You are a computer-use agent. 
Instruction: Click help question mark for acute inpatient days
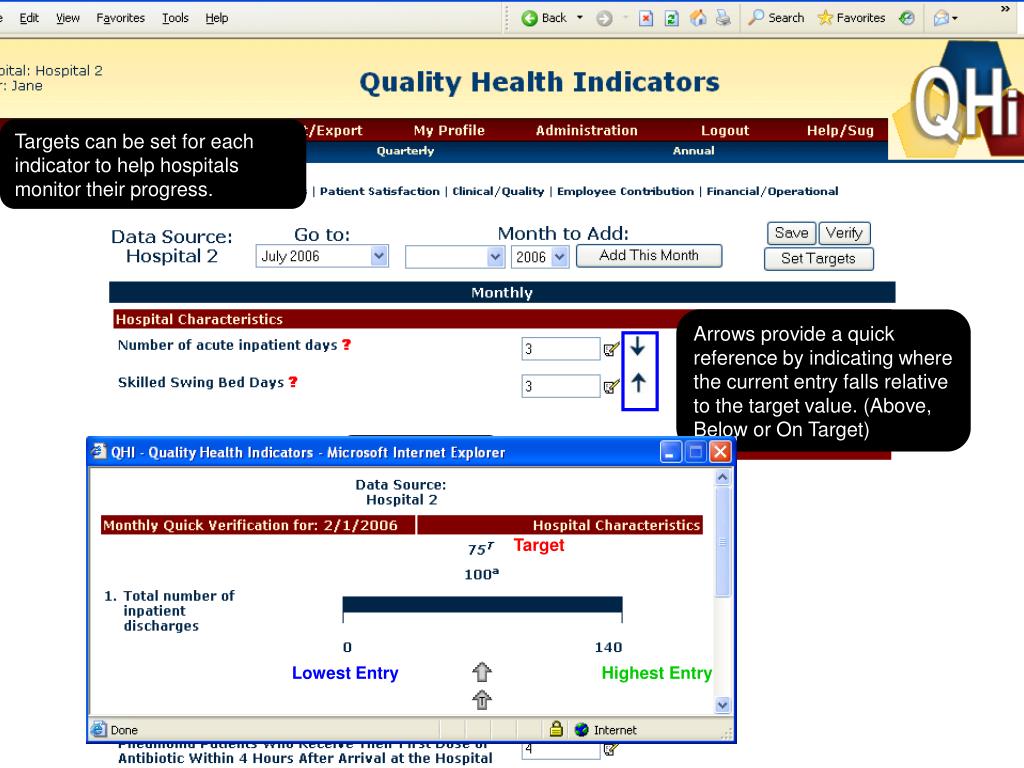(x=346, y=344)
